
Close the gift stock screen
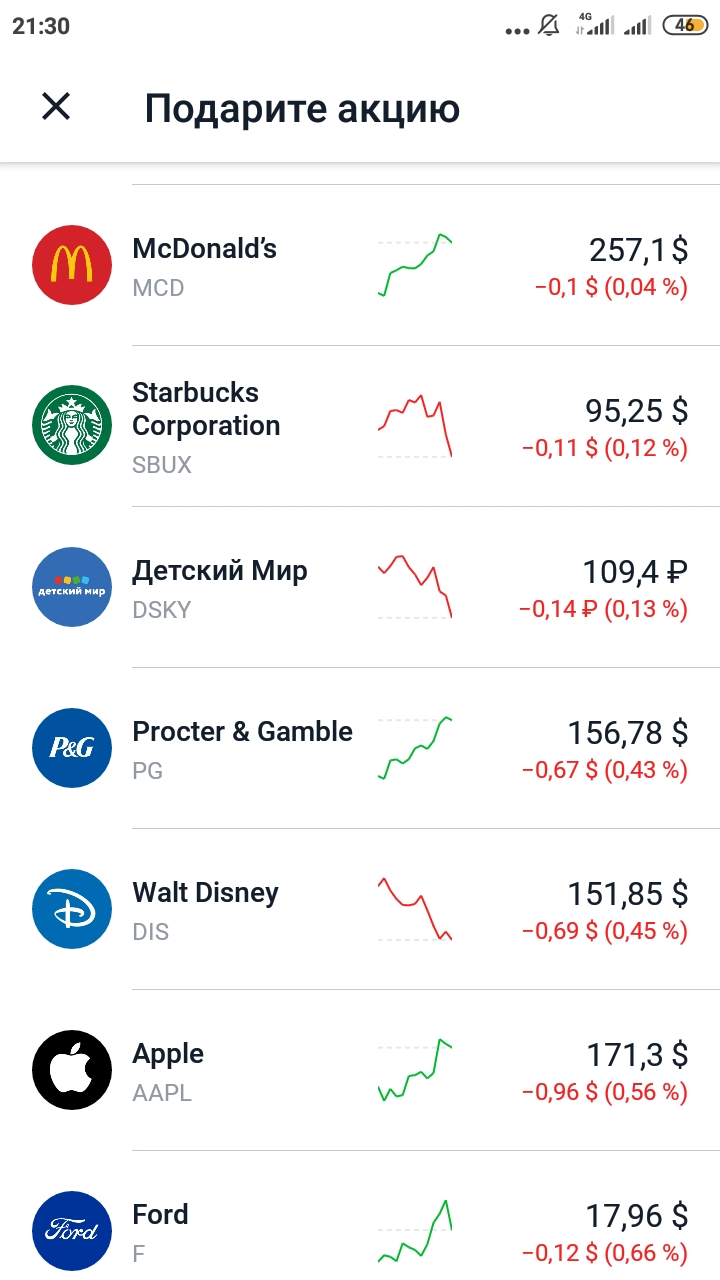click(x=56, y=106)
